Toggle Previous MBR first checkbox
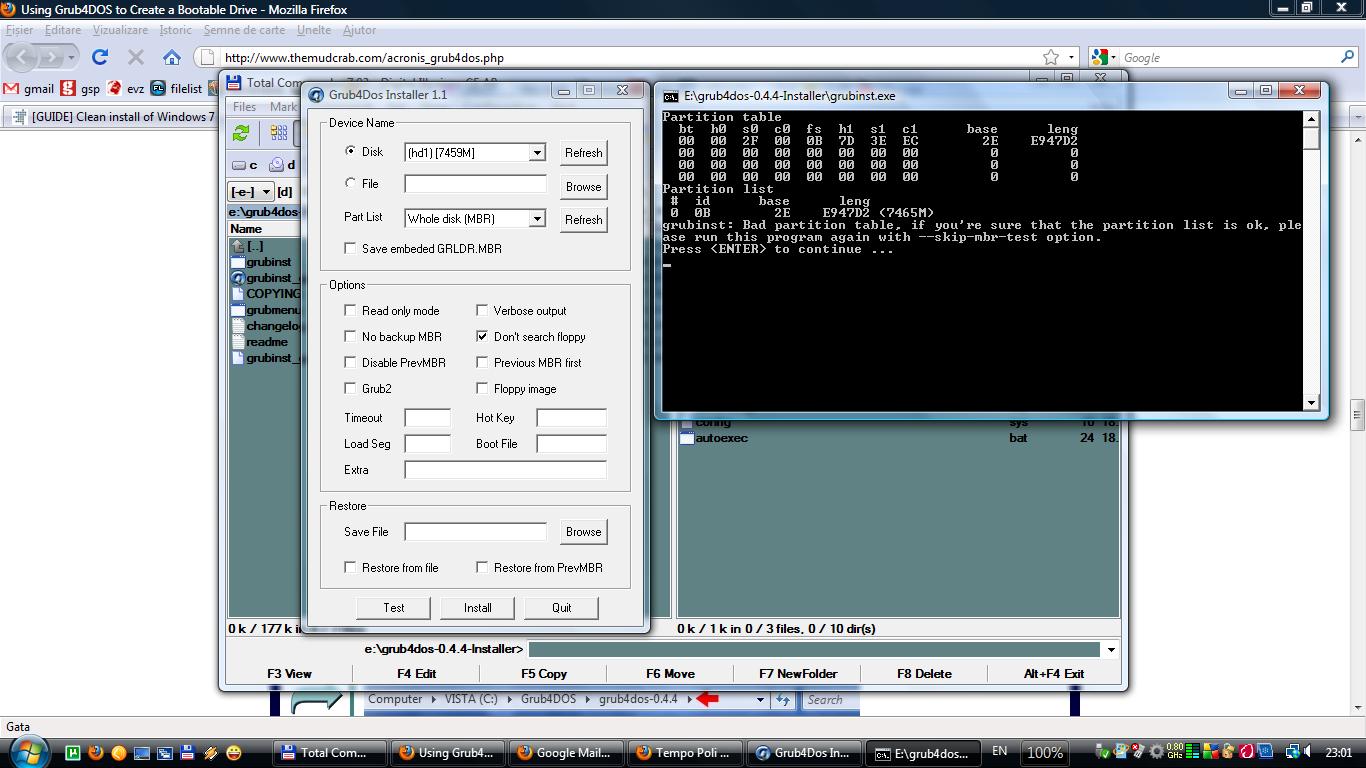1366x768 pixels. coord(482,362)
